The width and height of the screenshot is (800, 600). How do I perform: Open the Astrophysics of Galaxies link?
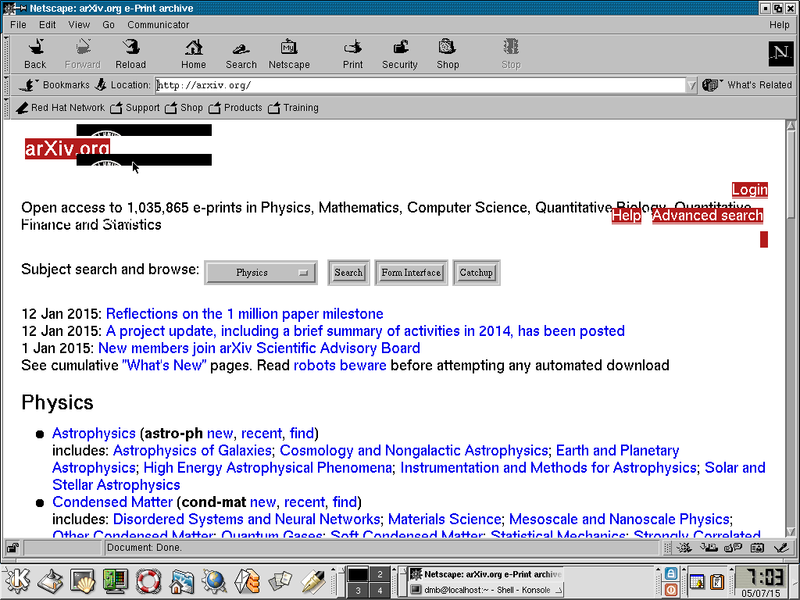point(192,451)
